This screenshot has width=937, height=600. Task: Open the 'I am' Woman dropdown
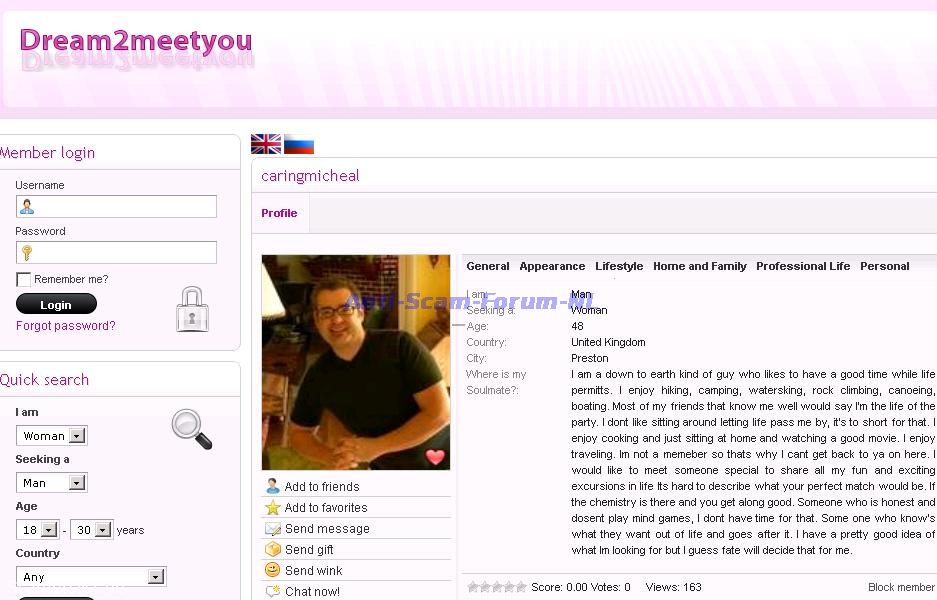[52, 436]
